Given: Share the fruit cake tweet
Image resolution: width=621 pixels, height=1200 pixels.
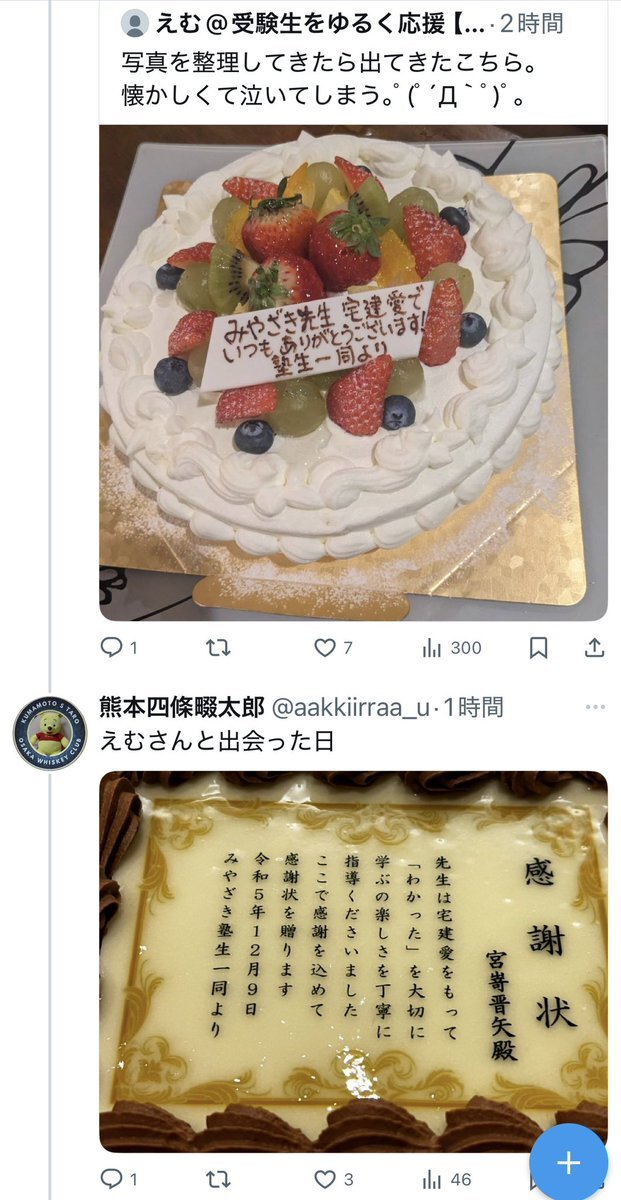Looking at the screenshot, I should tap(594, 648).
